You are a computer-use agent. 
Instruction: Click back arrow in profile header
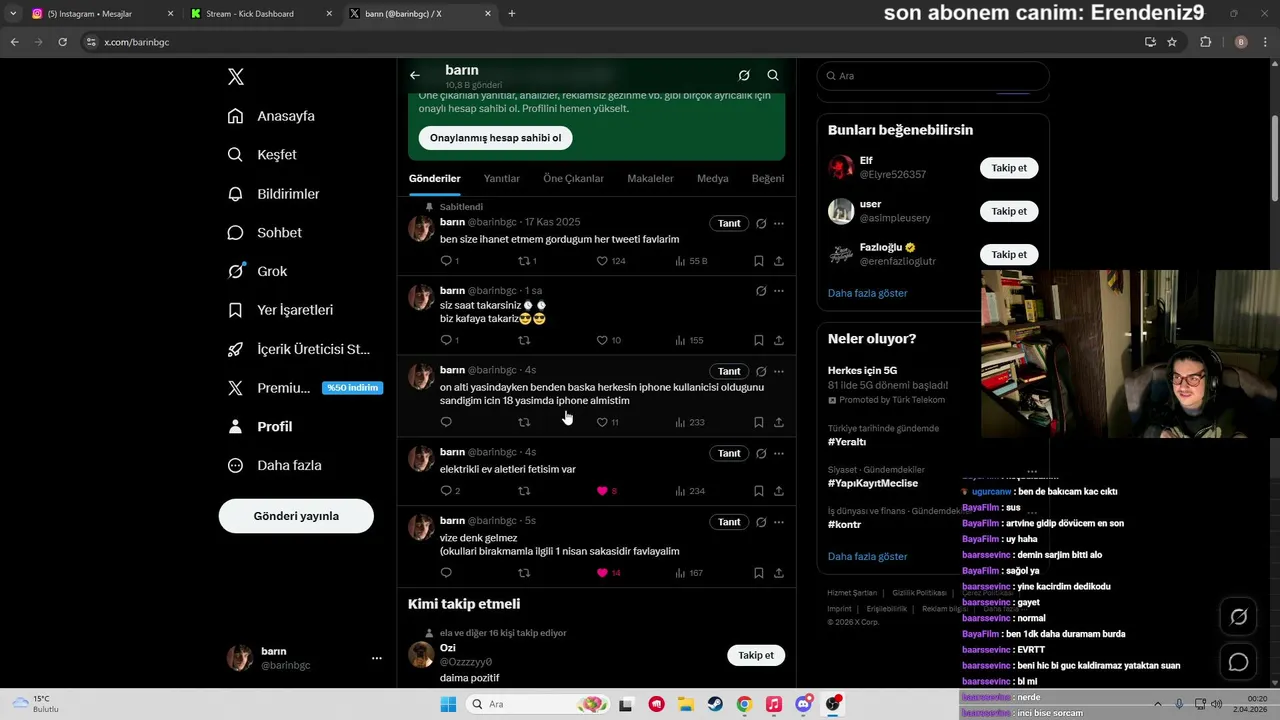[415, 75]
